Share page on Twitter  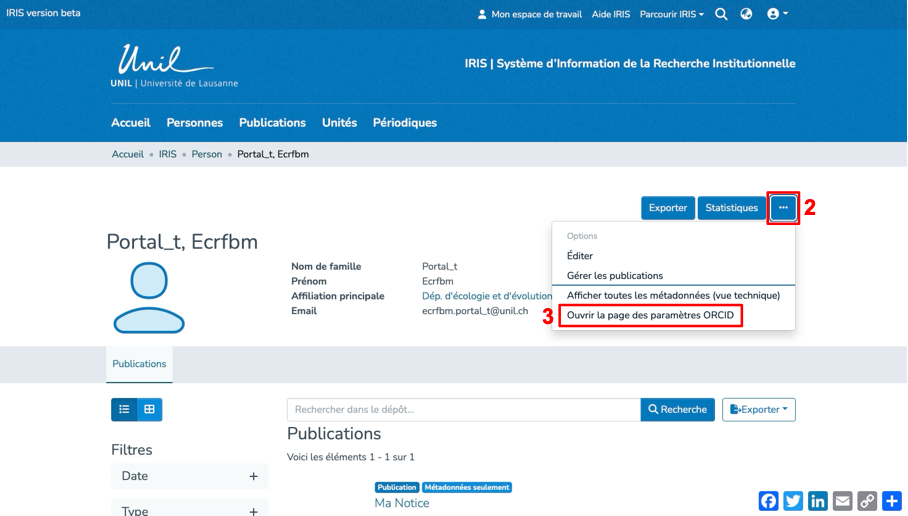click(x=793, y=501)
